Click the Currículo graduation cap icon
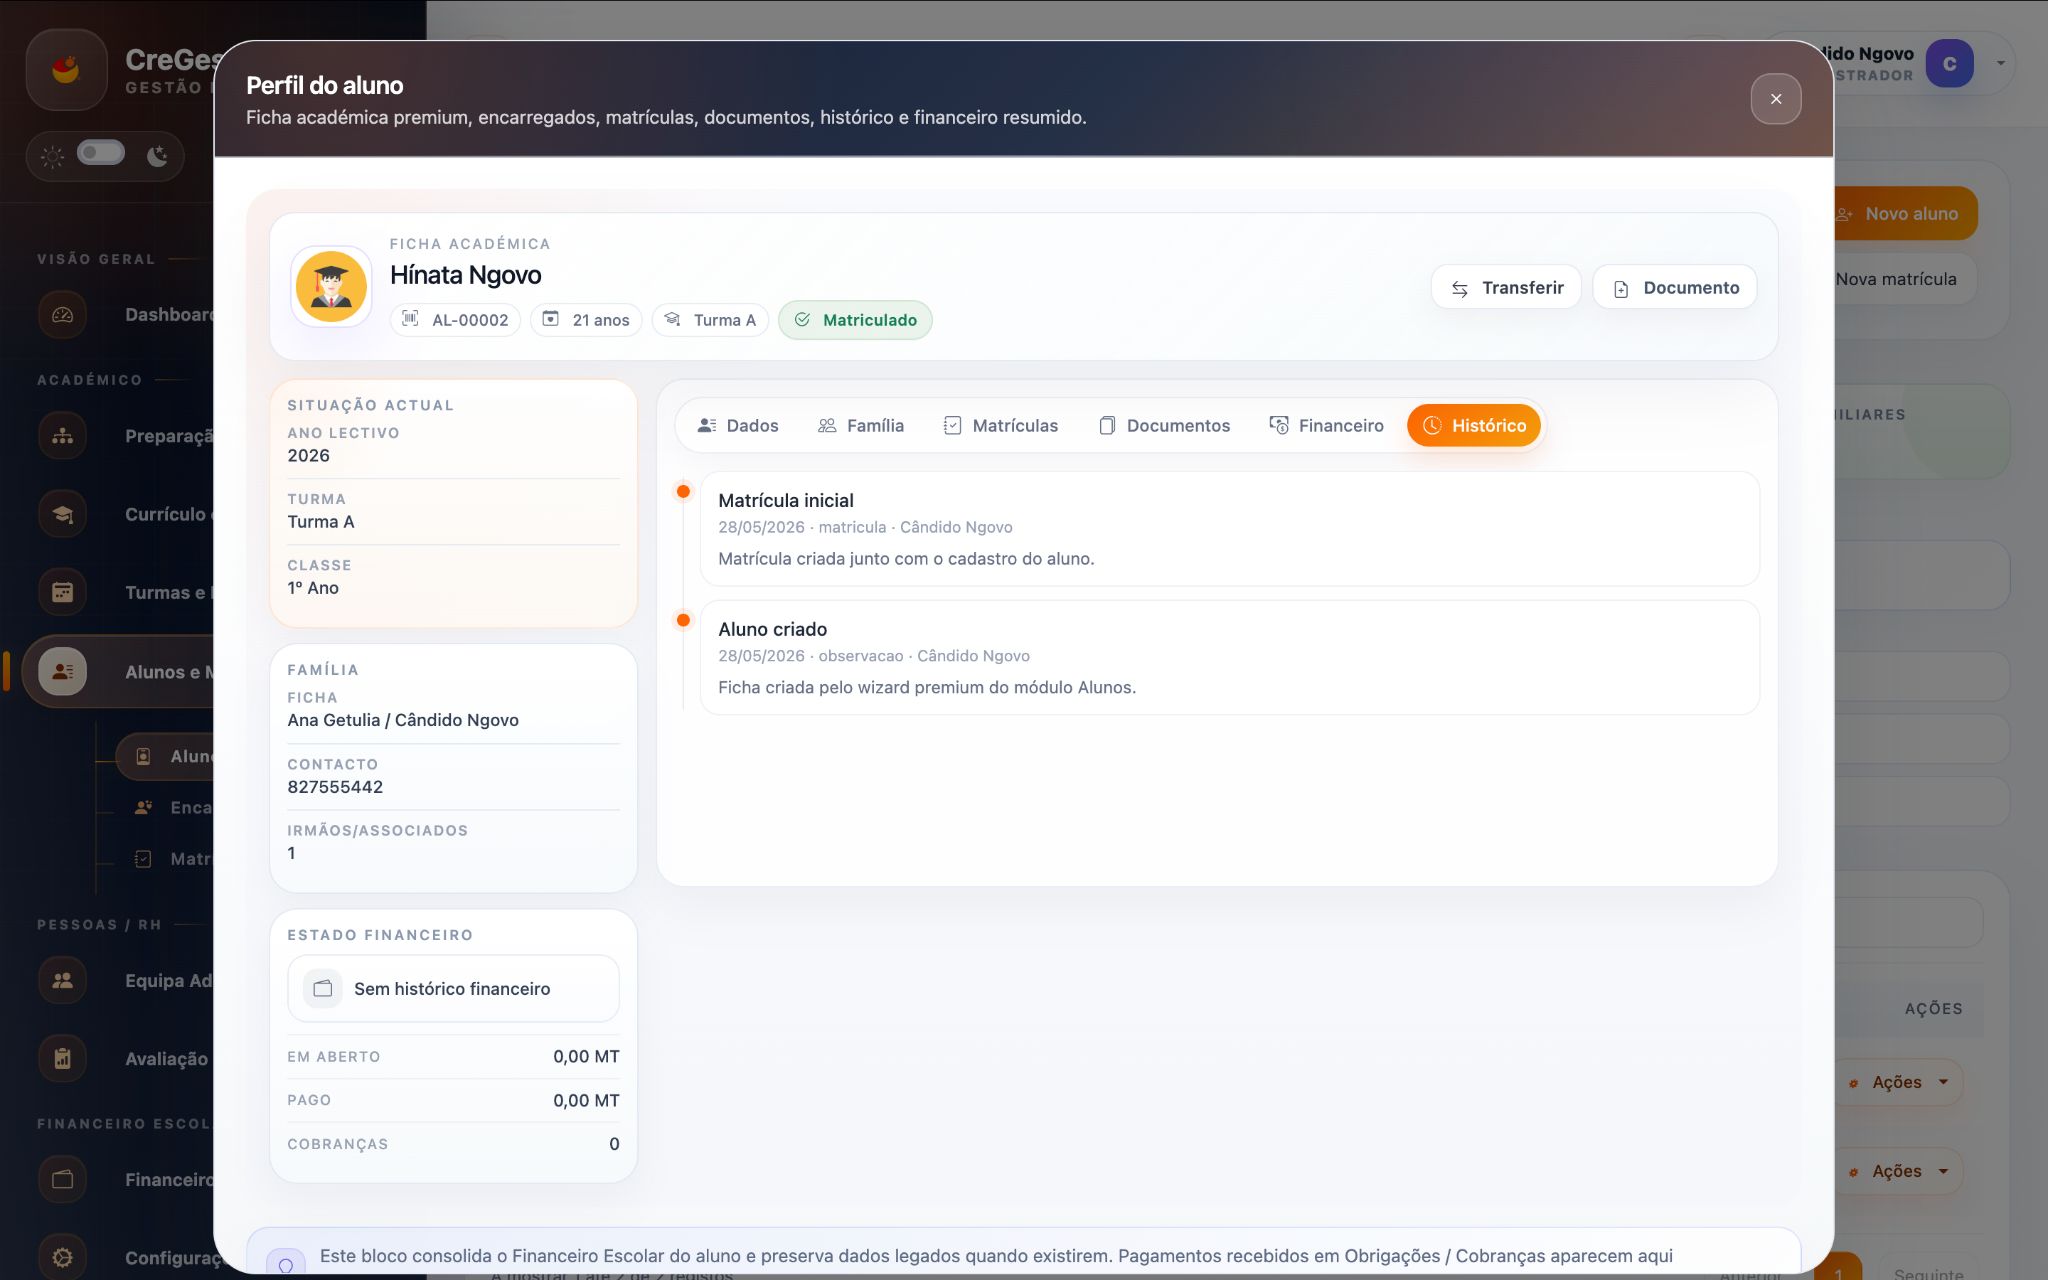 [x=63, y=514]
